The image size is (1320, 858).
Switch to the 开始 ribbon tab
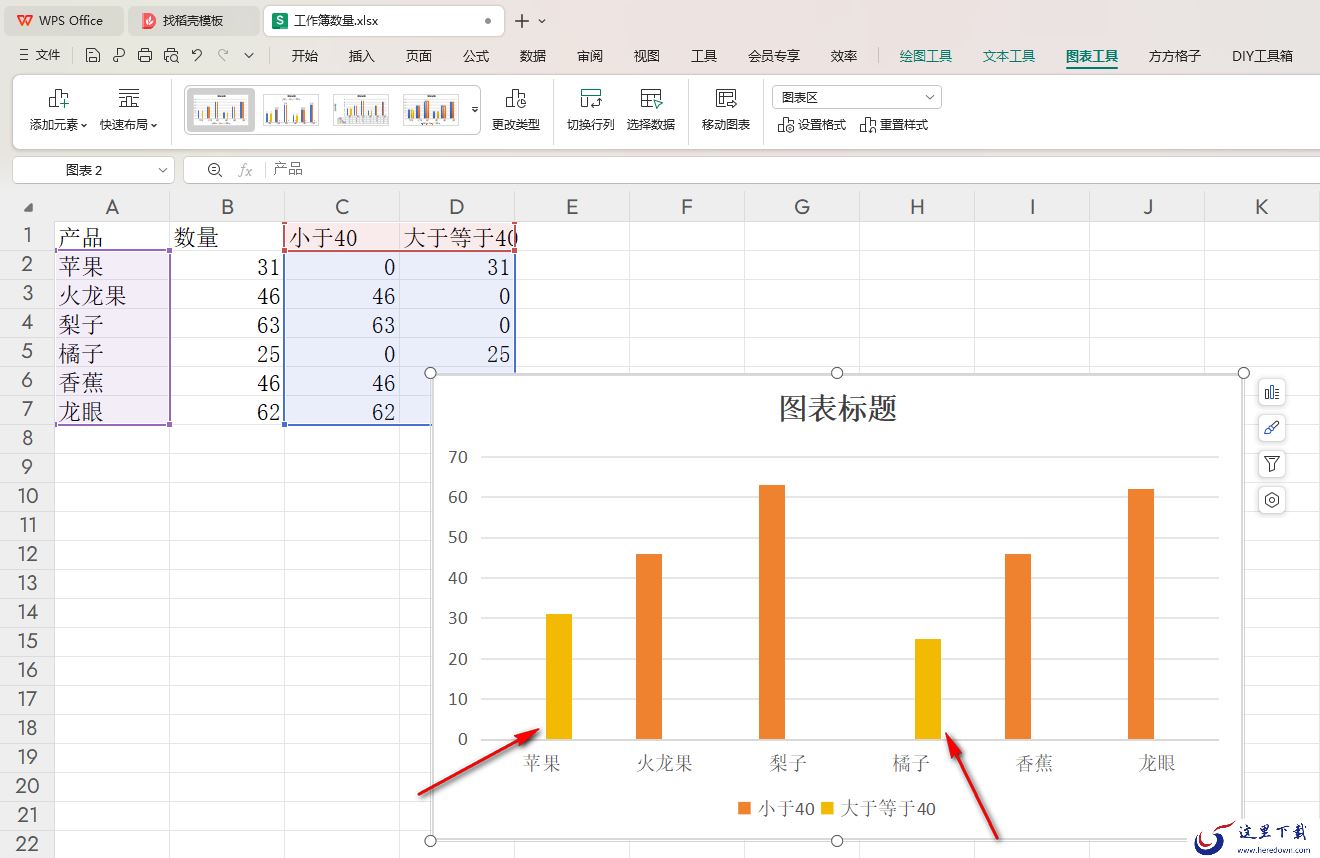tap(305, 56)
